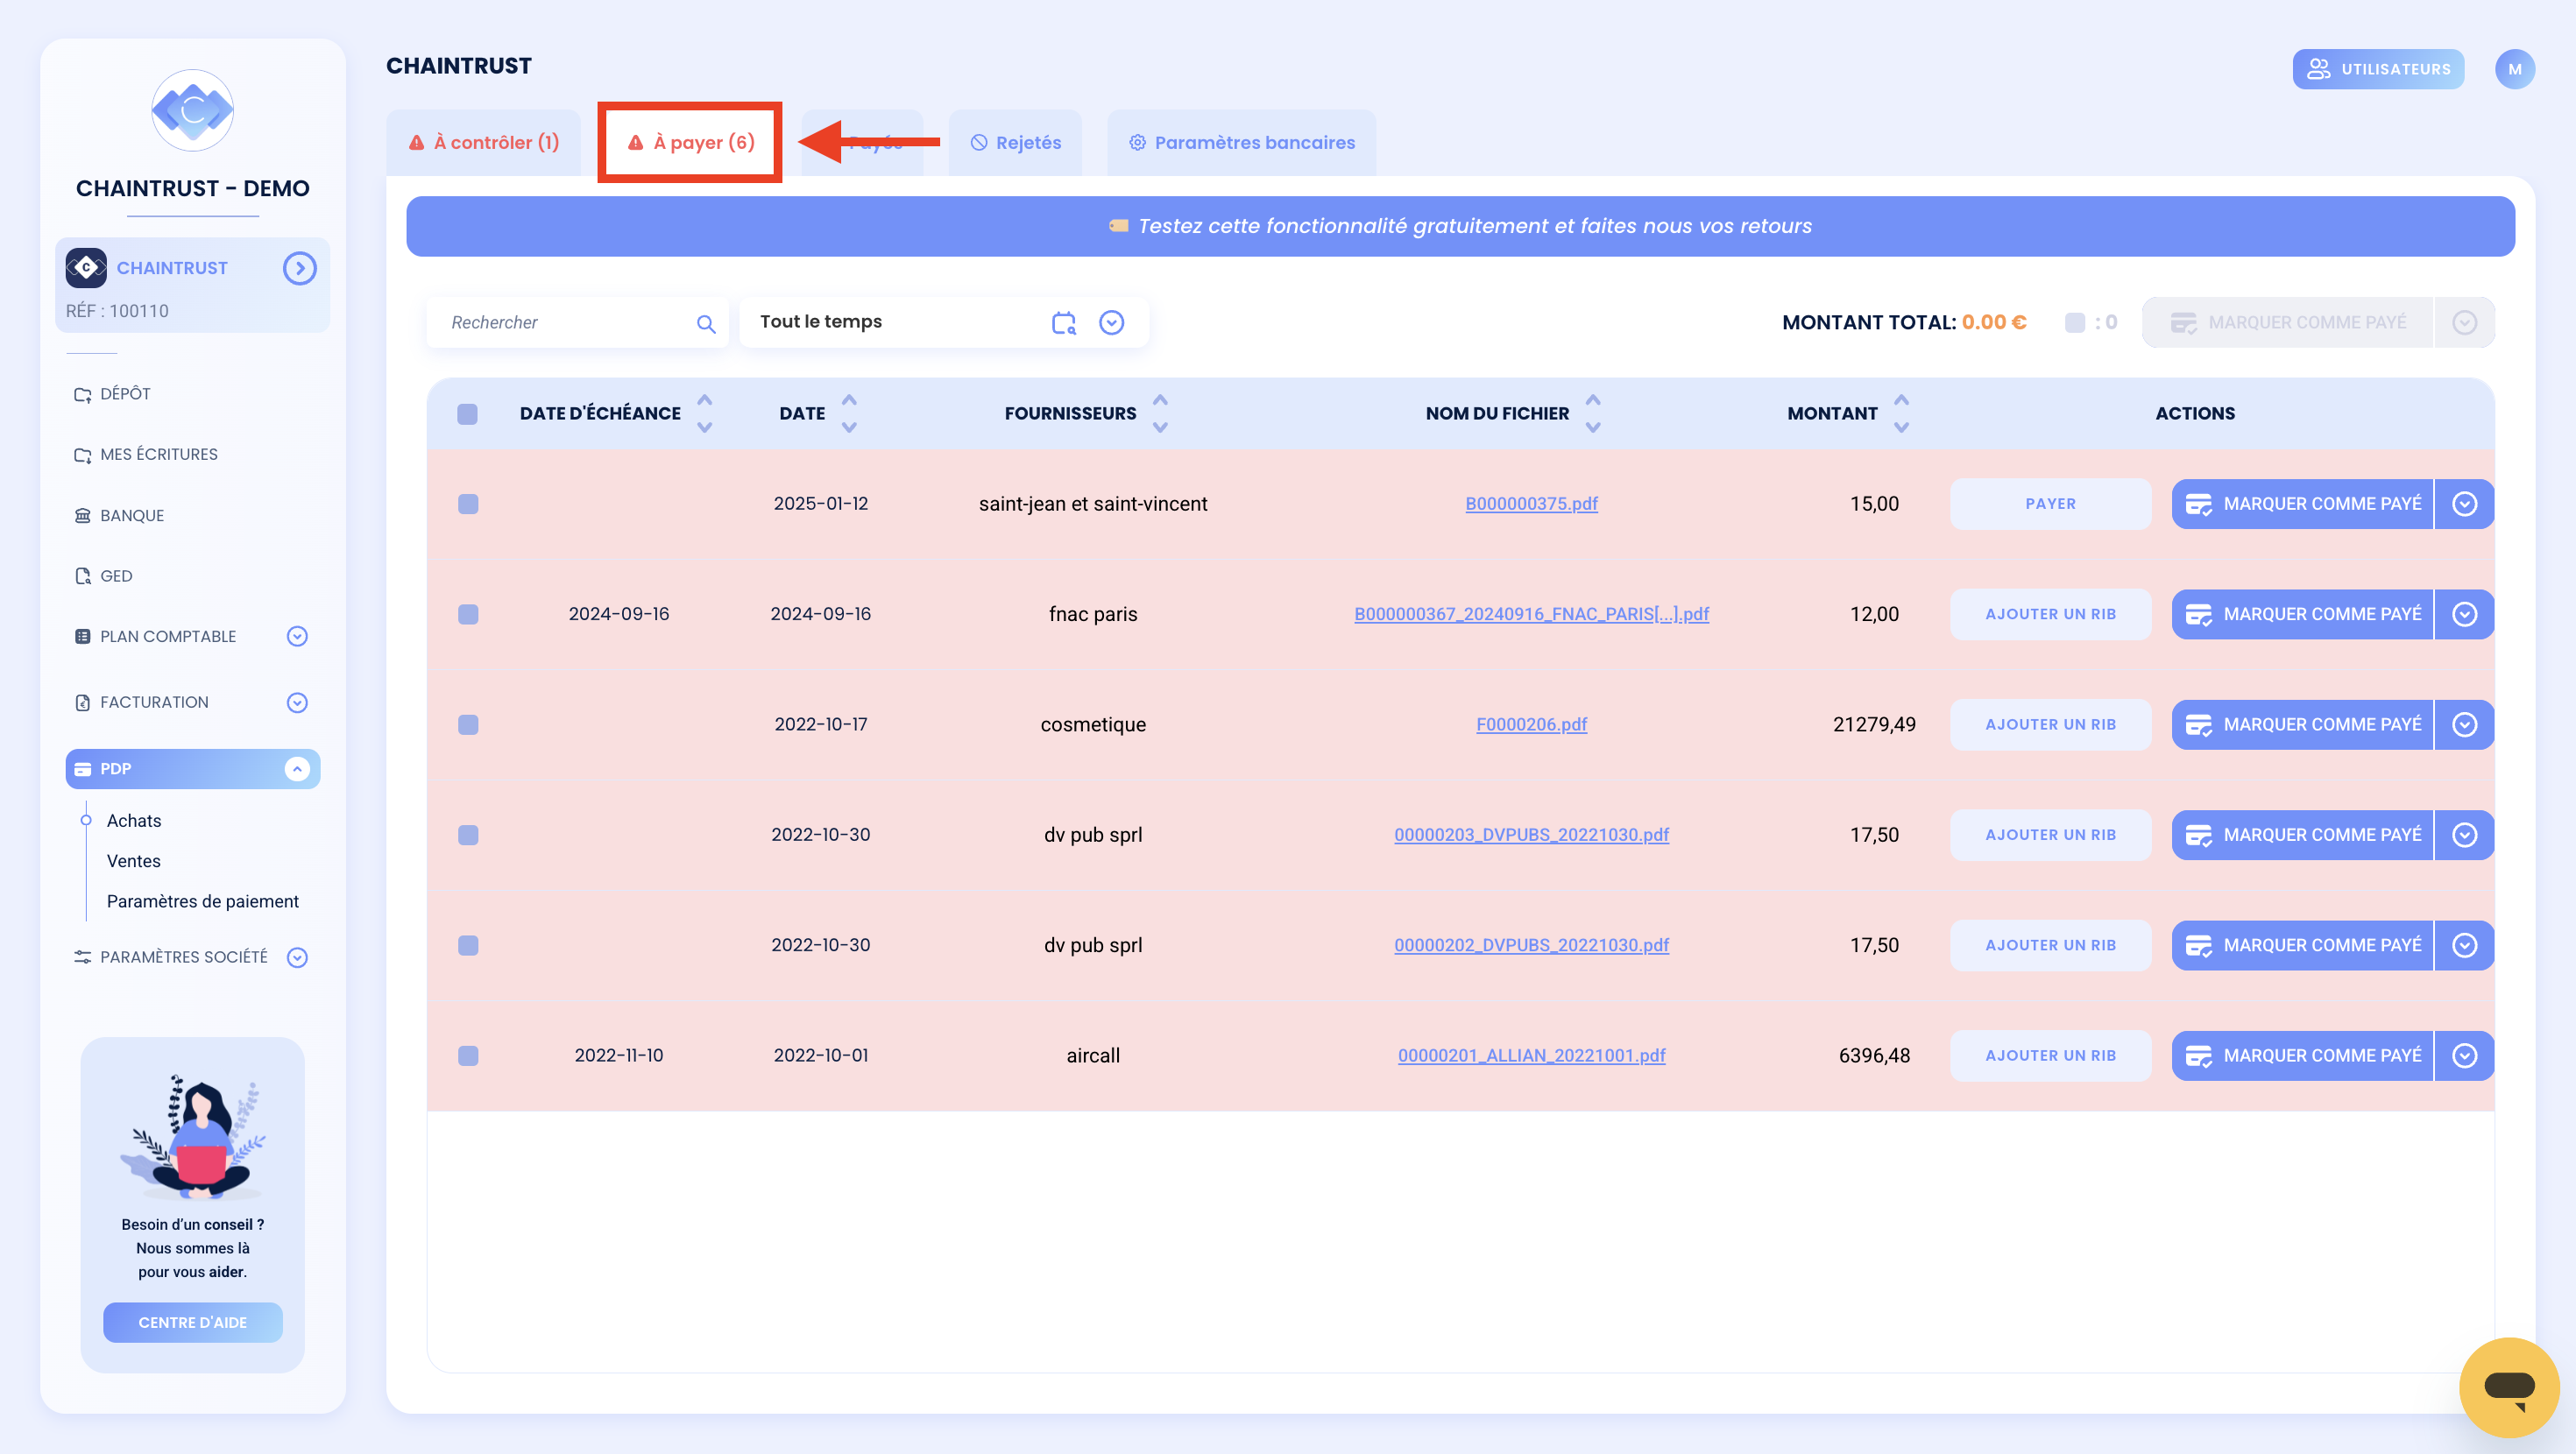Open the yellow chat support bubble

[x=2509, y=1387]
